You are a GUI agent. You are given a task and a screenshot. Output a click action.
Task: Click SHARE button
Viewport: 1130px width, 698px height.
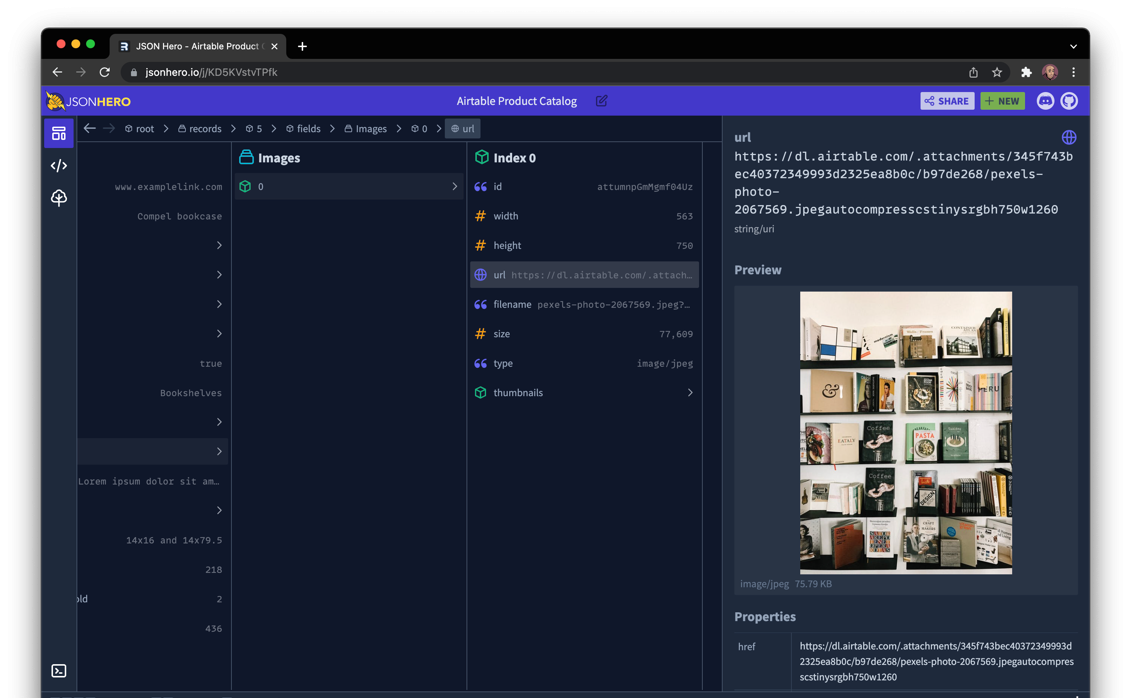(x=947, y=101)
